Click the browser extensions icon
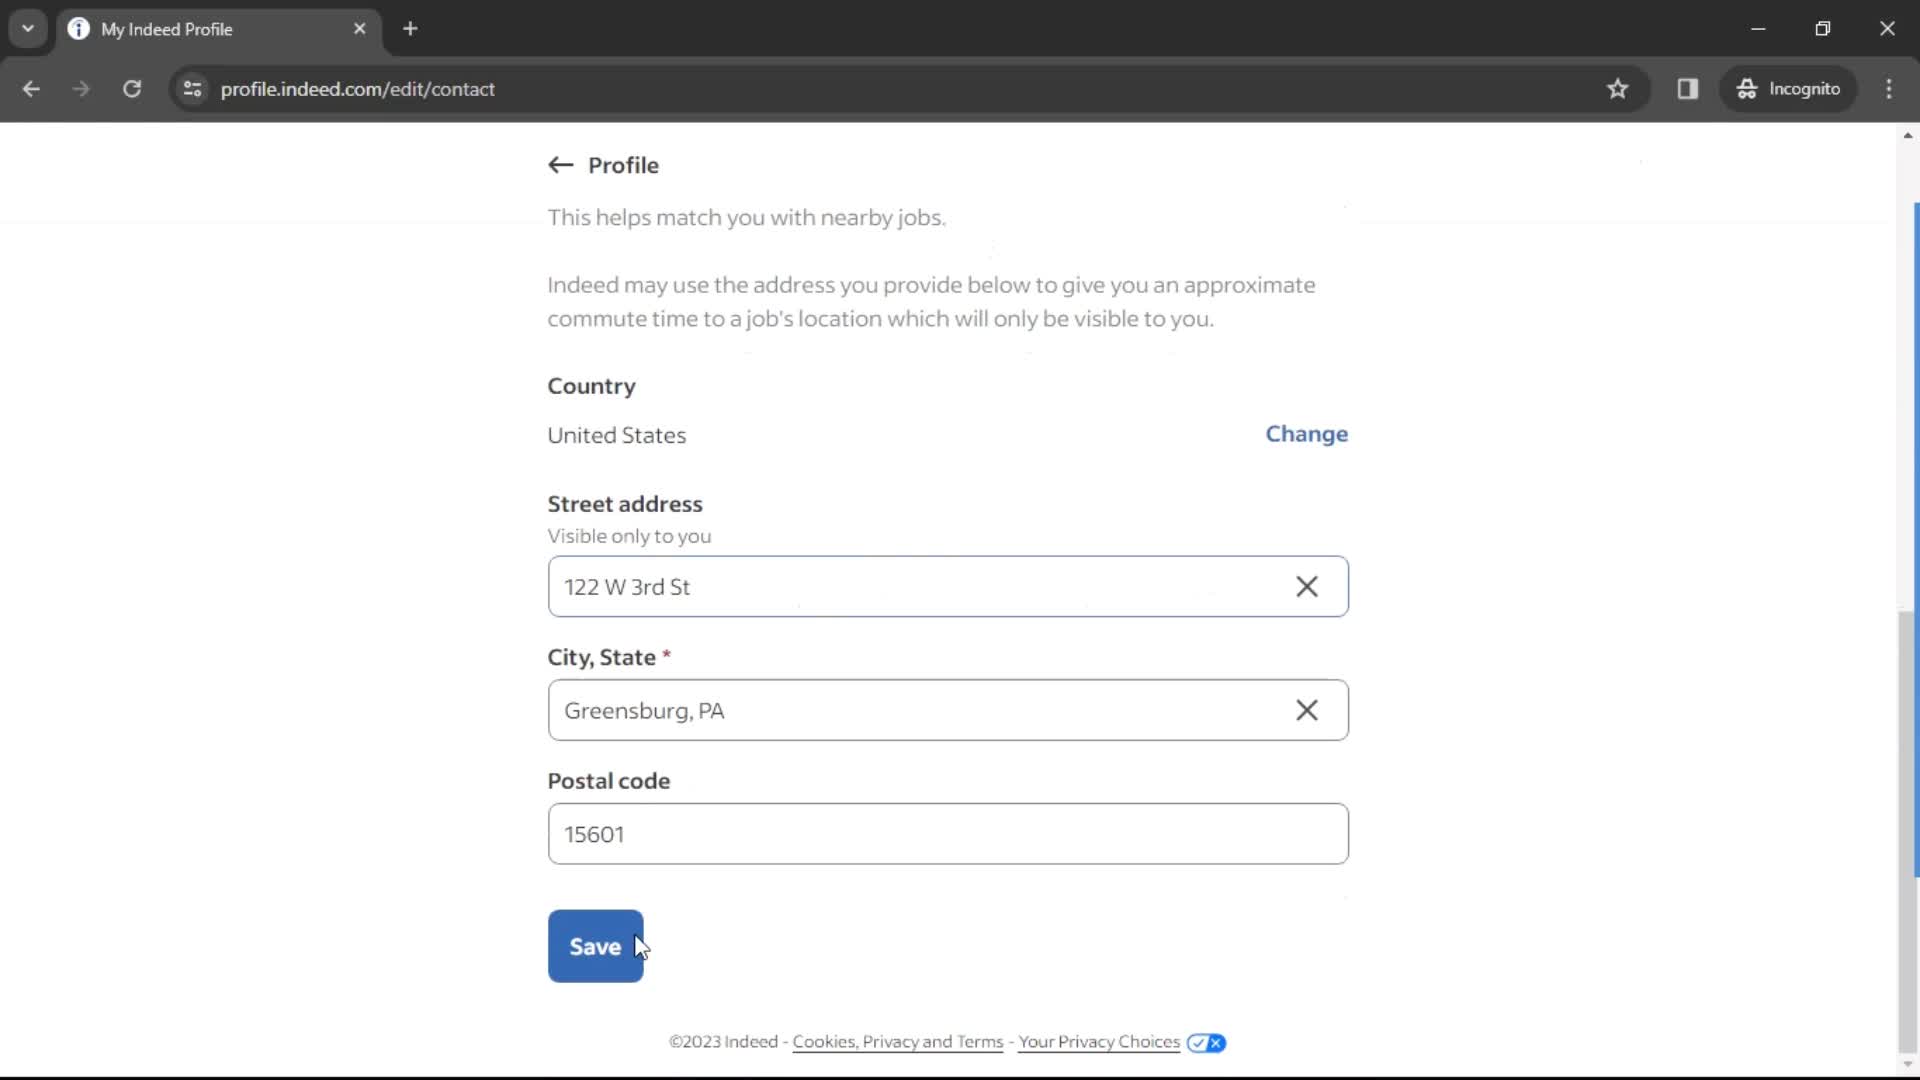This screenshot has width=1920, height=1080. tap(1687, 88)
